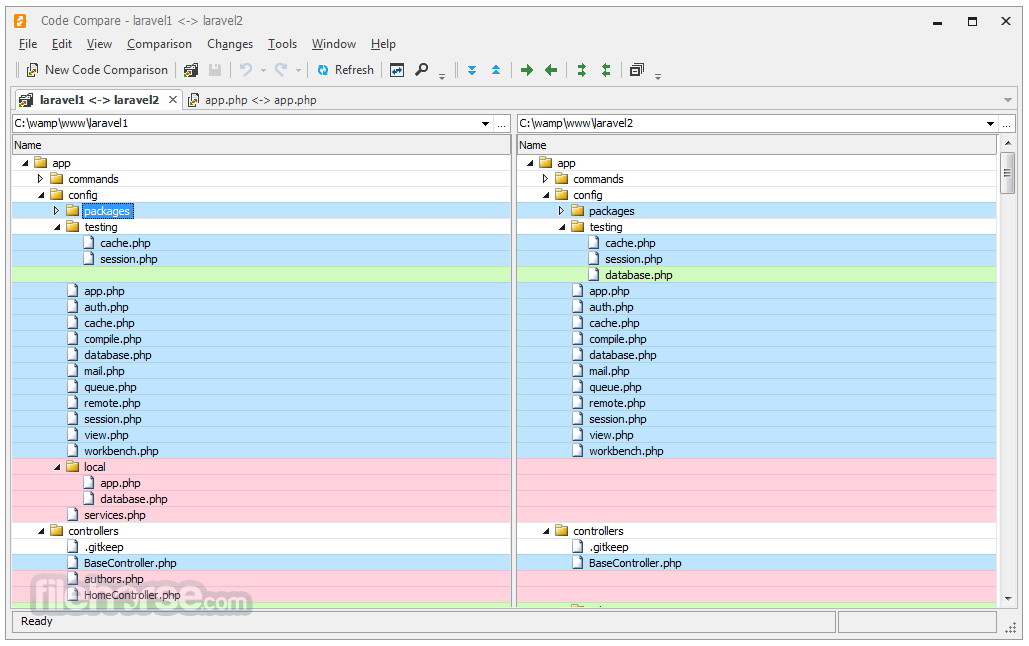Open the File menu
Image resolution: width=1029 pixels, height=646 pixels.
[28, 44]
